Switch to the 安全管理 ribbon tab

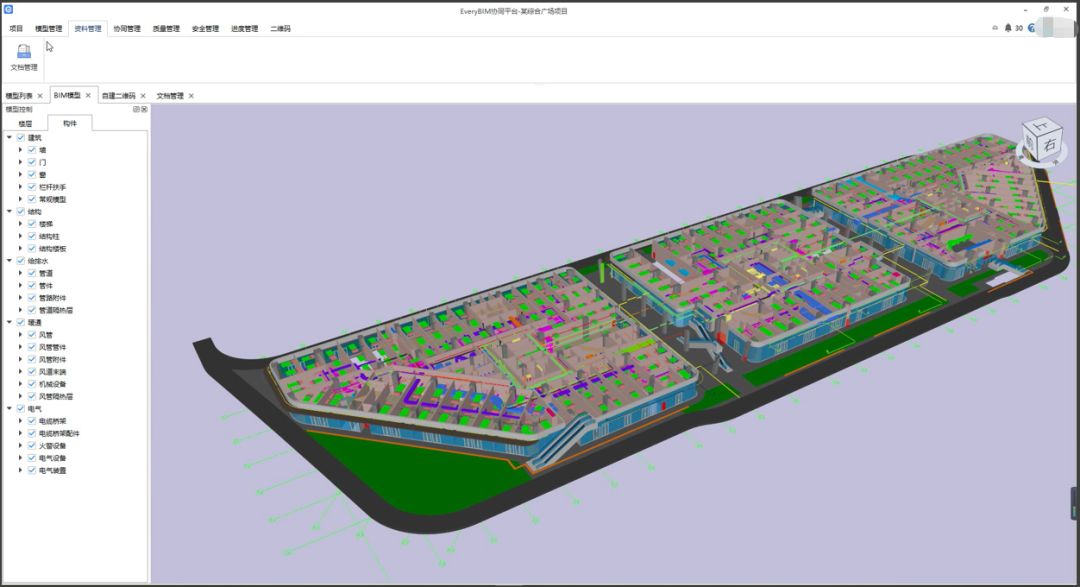click(205, 29)
